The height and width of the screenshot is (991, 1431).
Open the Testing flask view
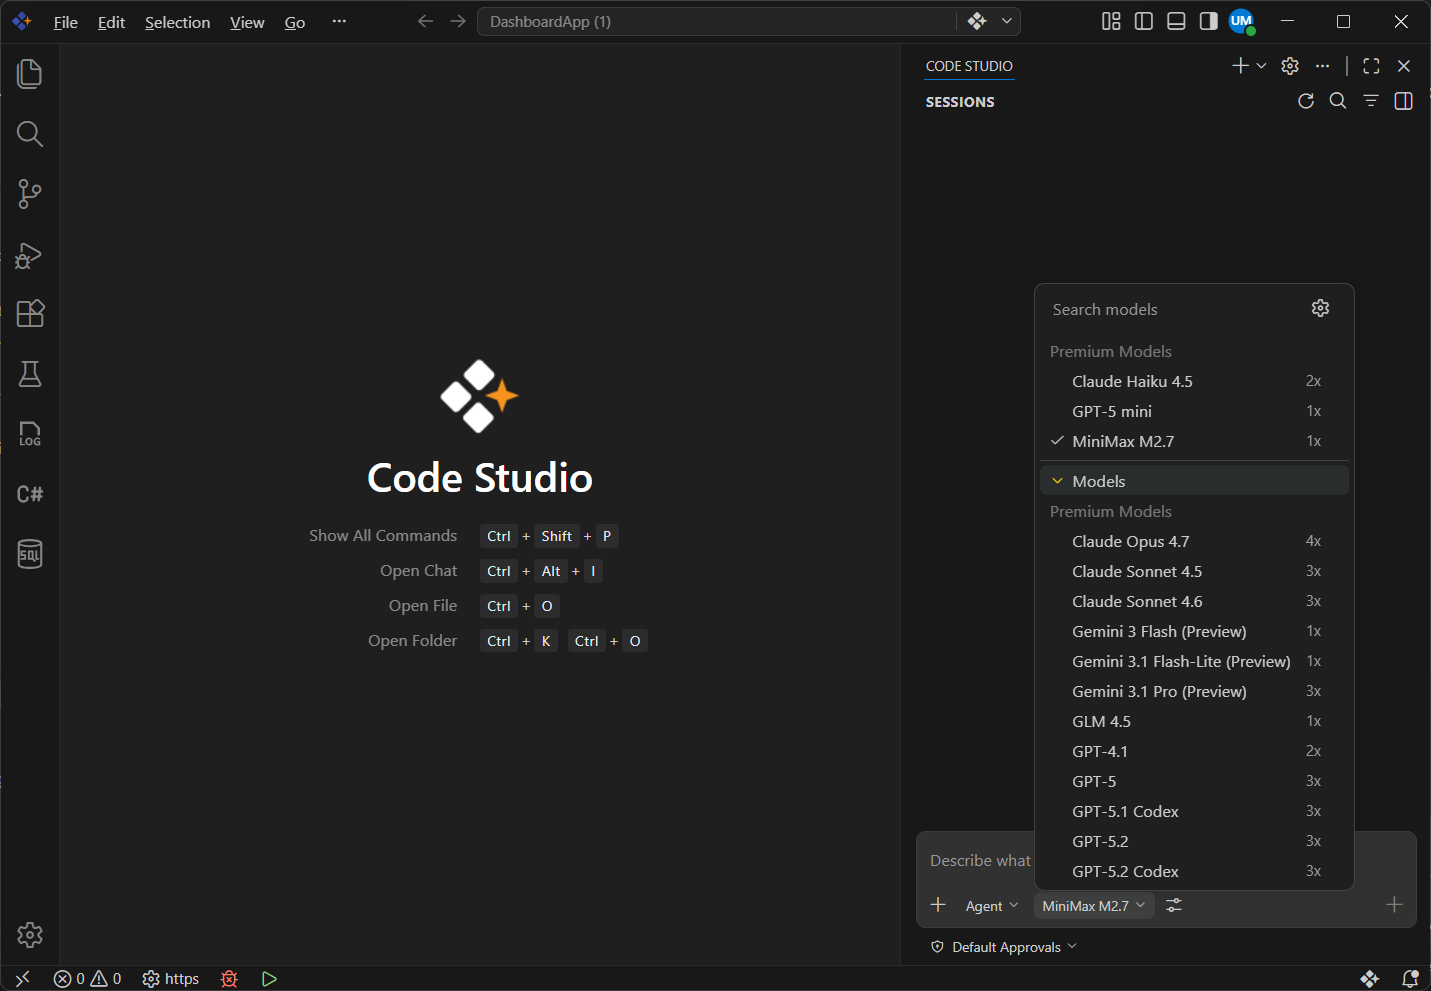[x=30, y=374]
